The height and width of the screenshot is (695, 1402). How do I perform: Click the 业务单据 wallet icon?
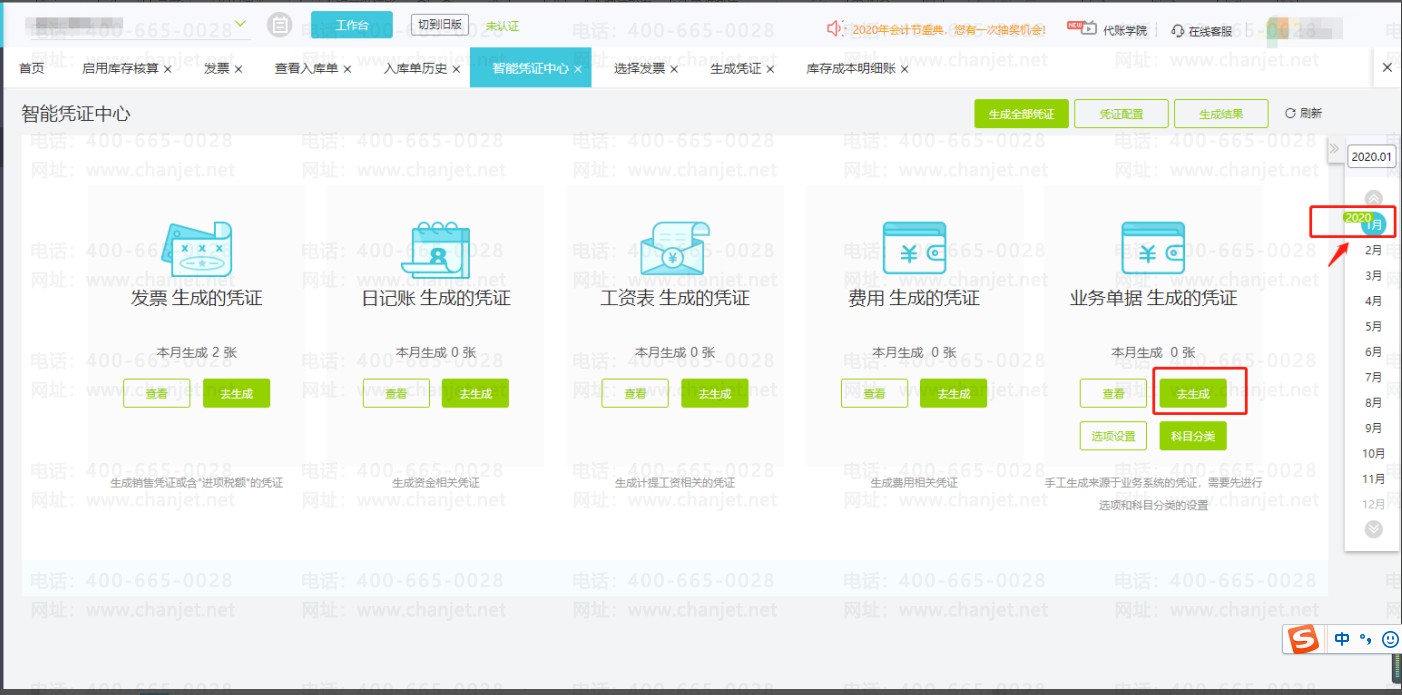1152,249
